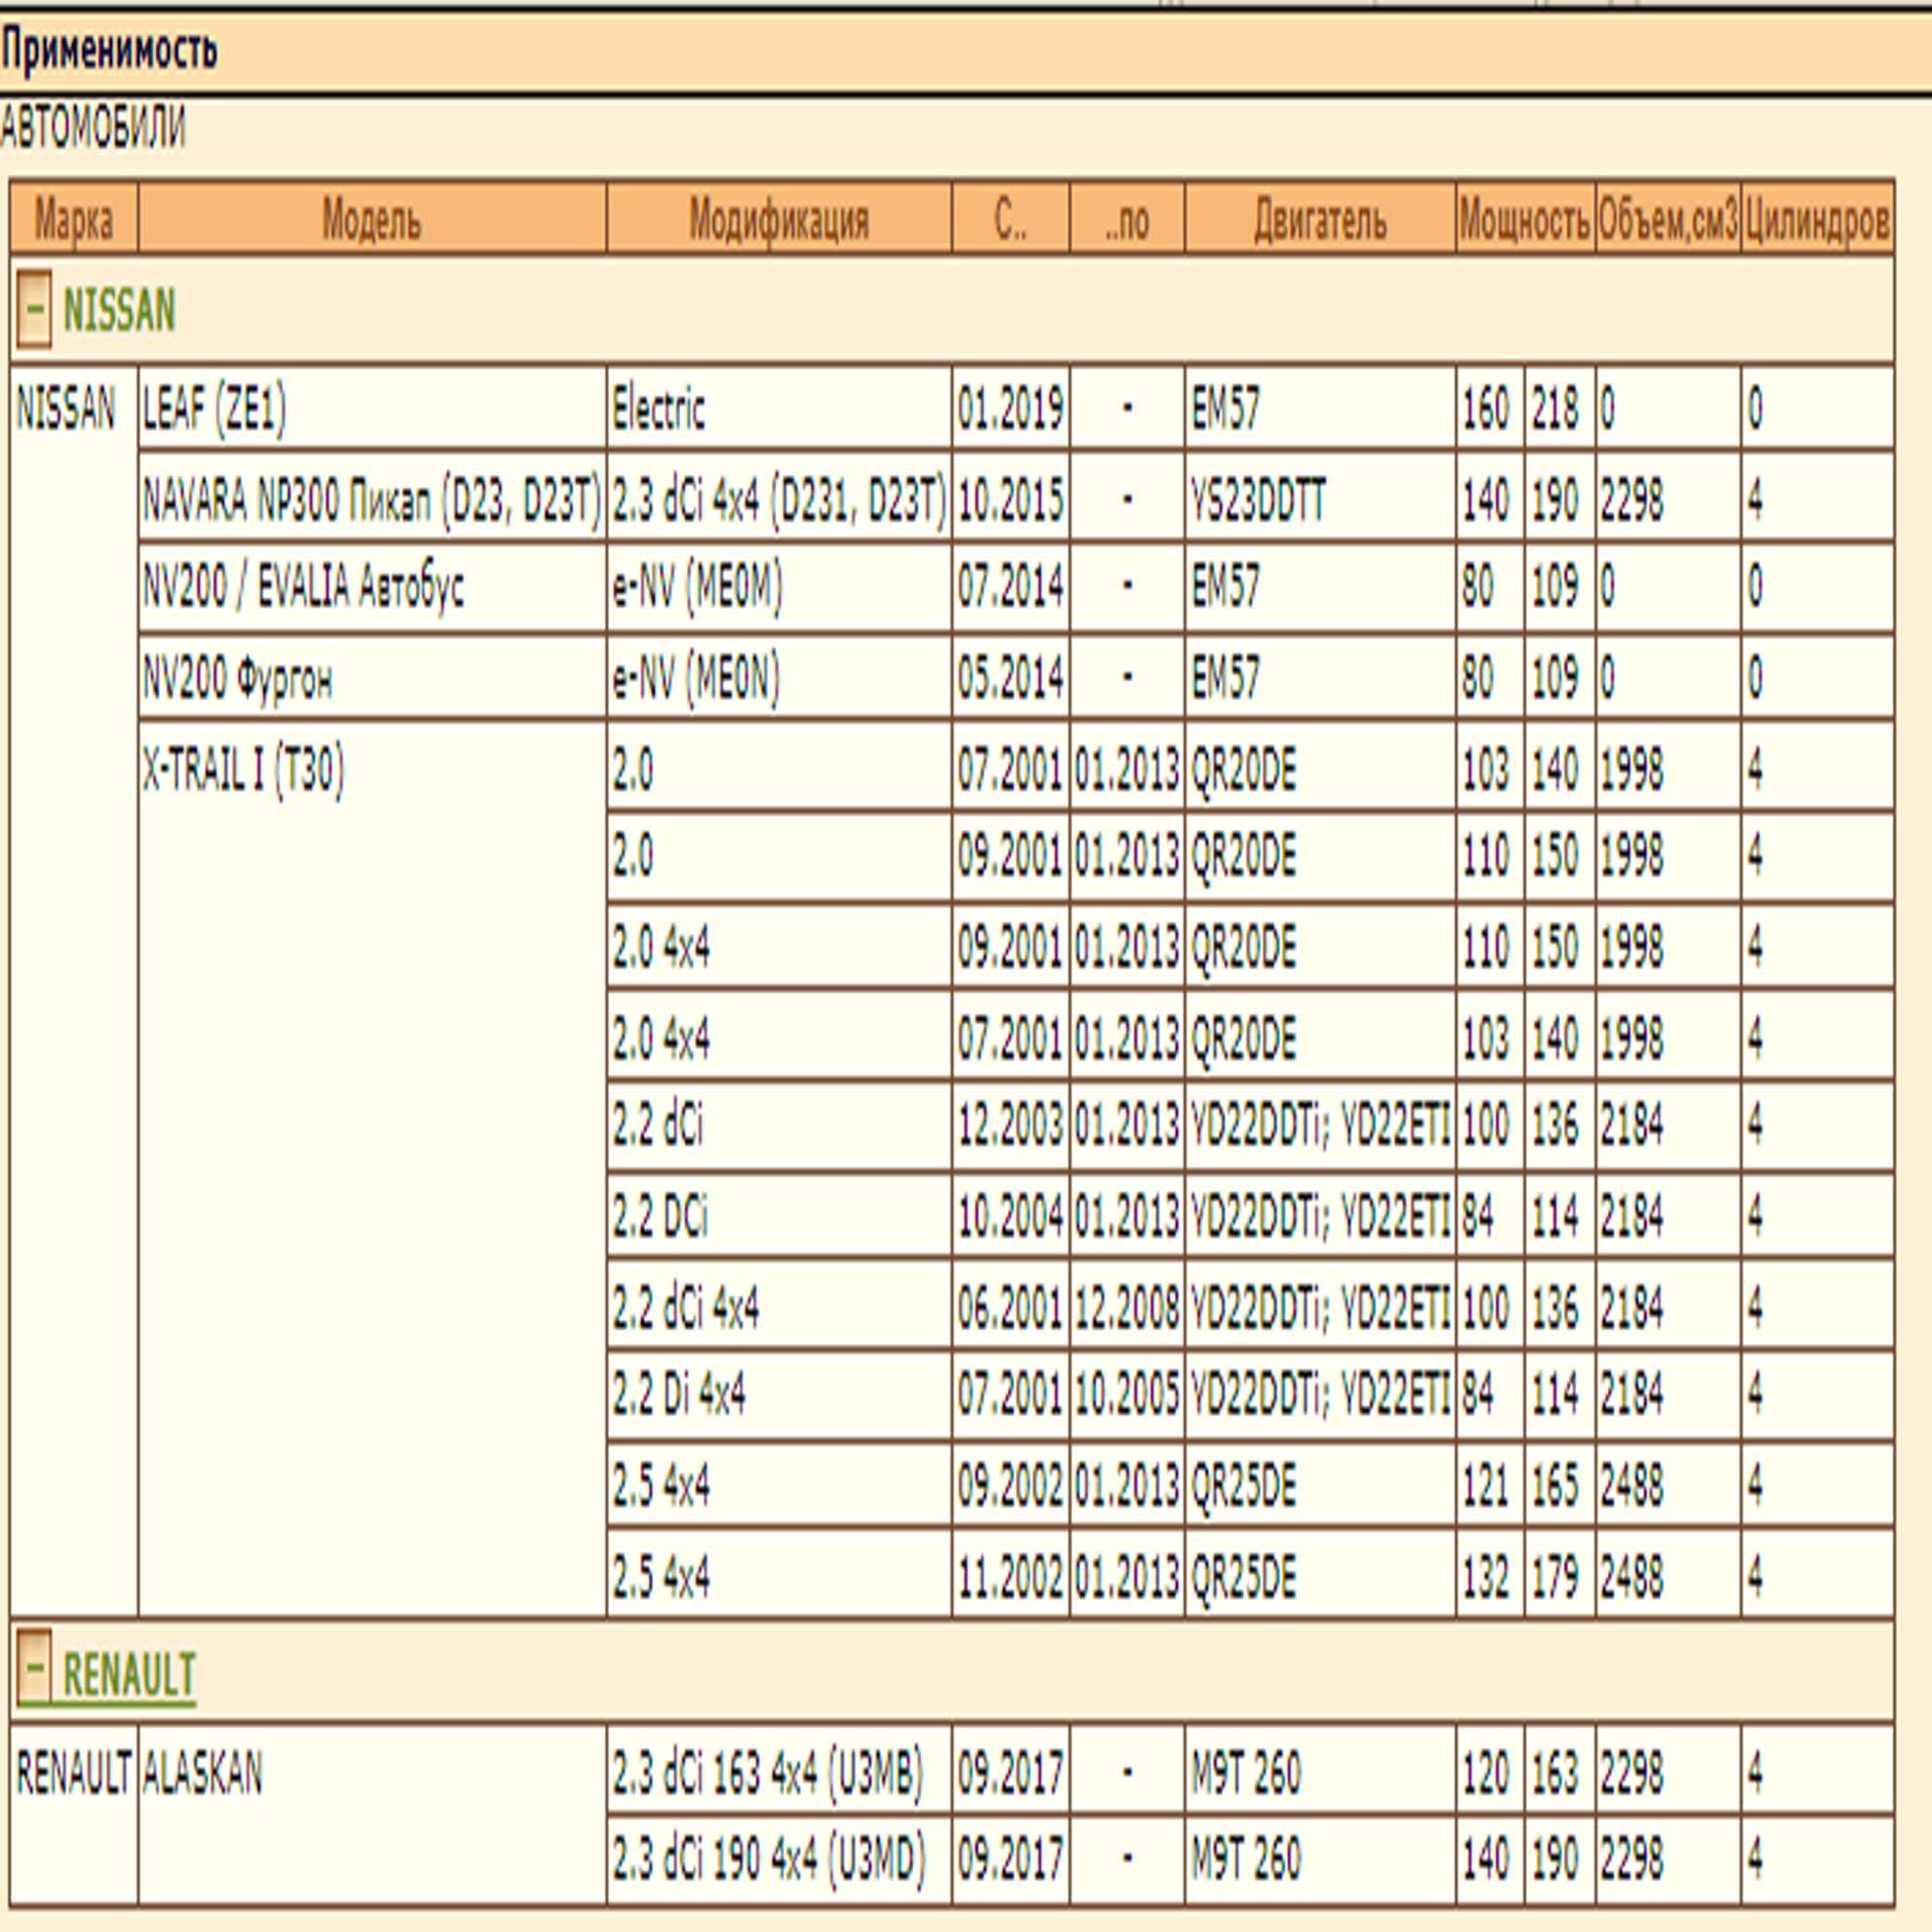This screenshot has height=1932, width=1932.
Task: Collapse the RENAULT group with minus icon
Action: (33, 1673)
